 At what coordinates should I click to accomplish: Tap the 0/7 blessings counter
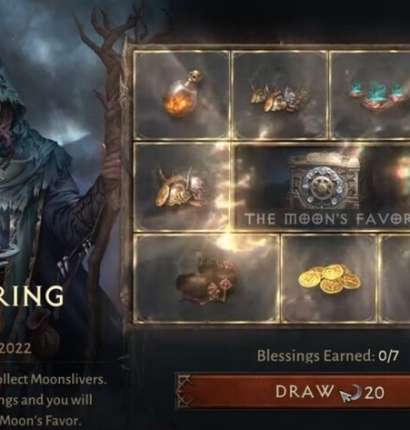point(388,356)
